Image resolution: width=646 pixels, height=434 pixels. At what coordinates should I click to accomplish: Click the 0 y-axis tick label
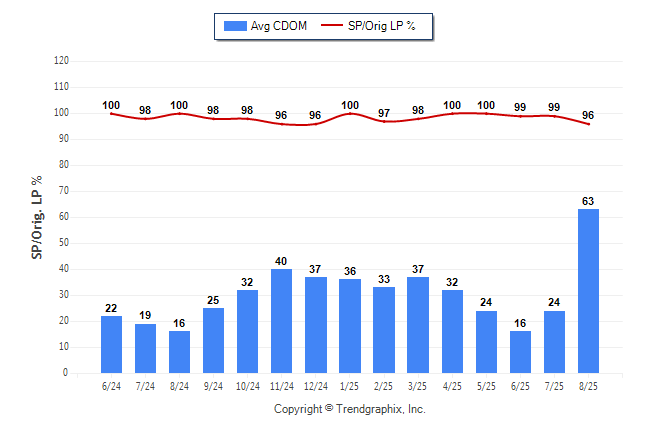[x=66, y=373]
